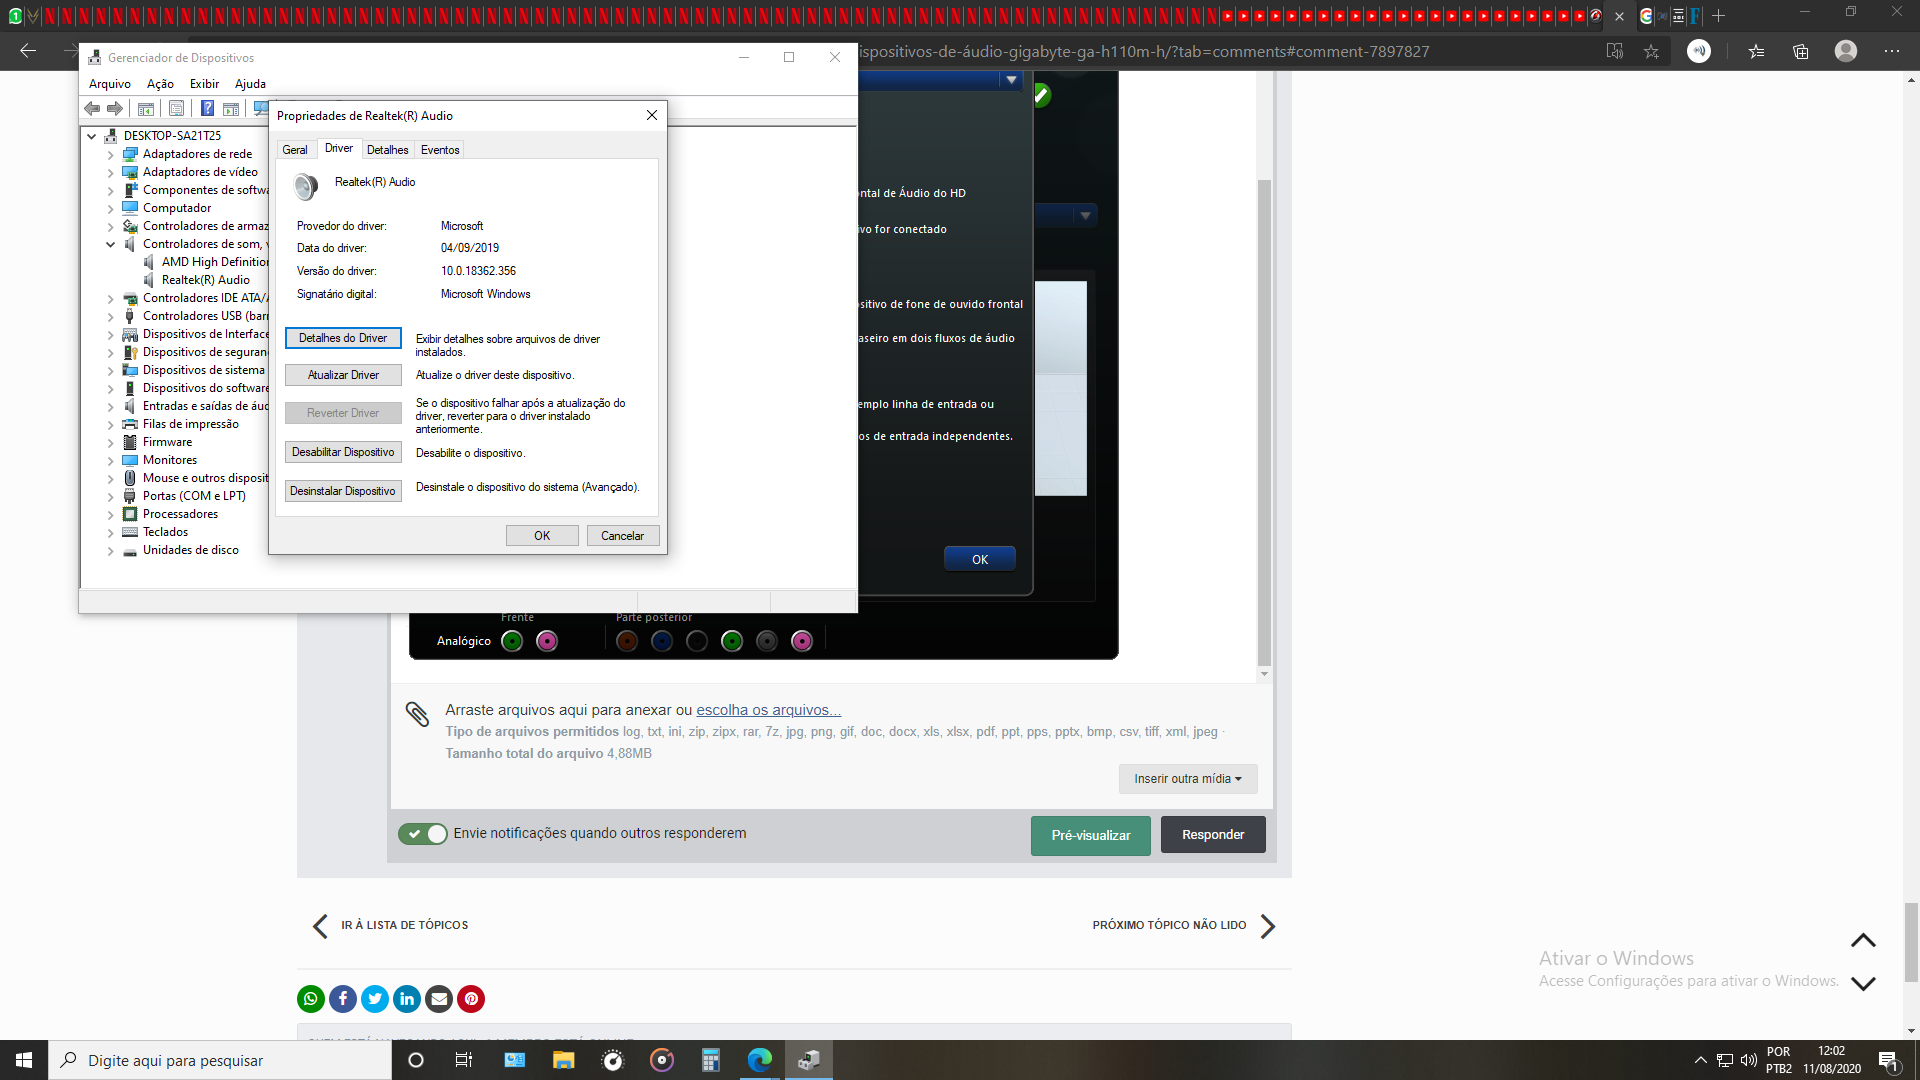
Task: Add this page to favorites star icon
Action: click(x=1651, y=51)
